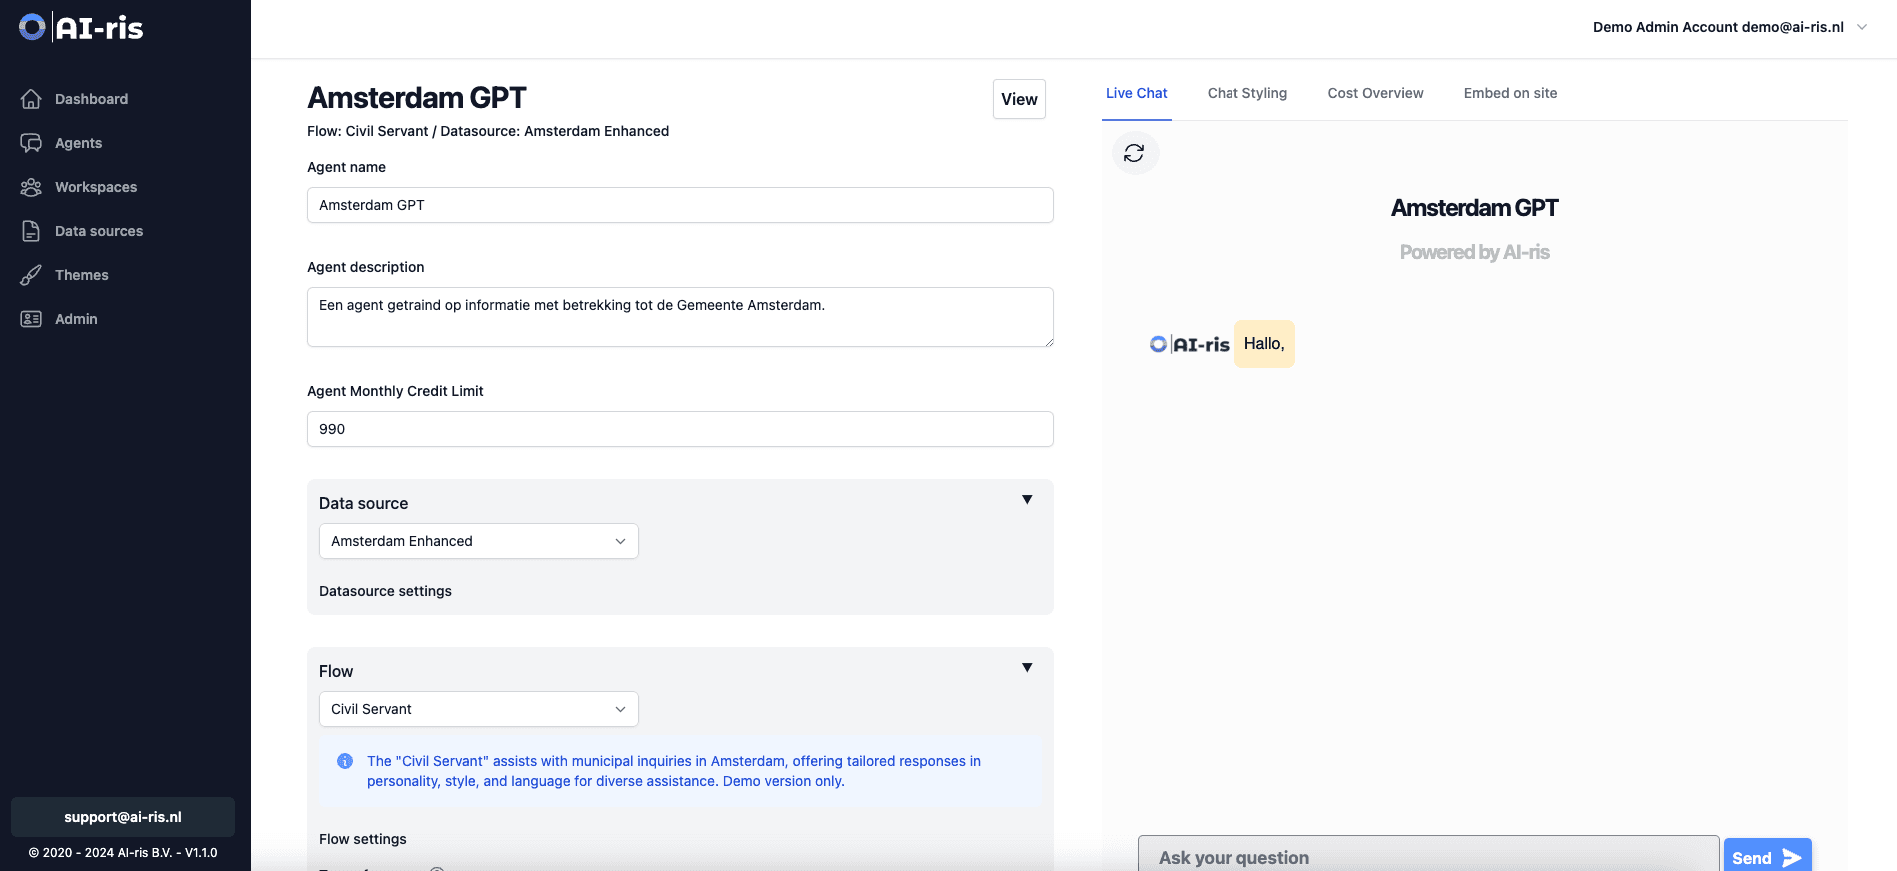
Task: Click the Amsterdam GPT page heading
Action: [x=417, y=98]
